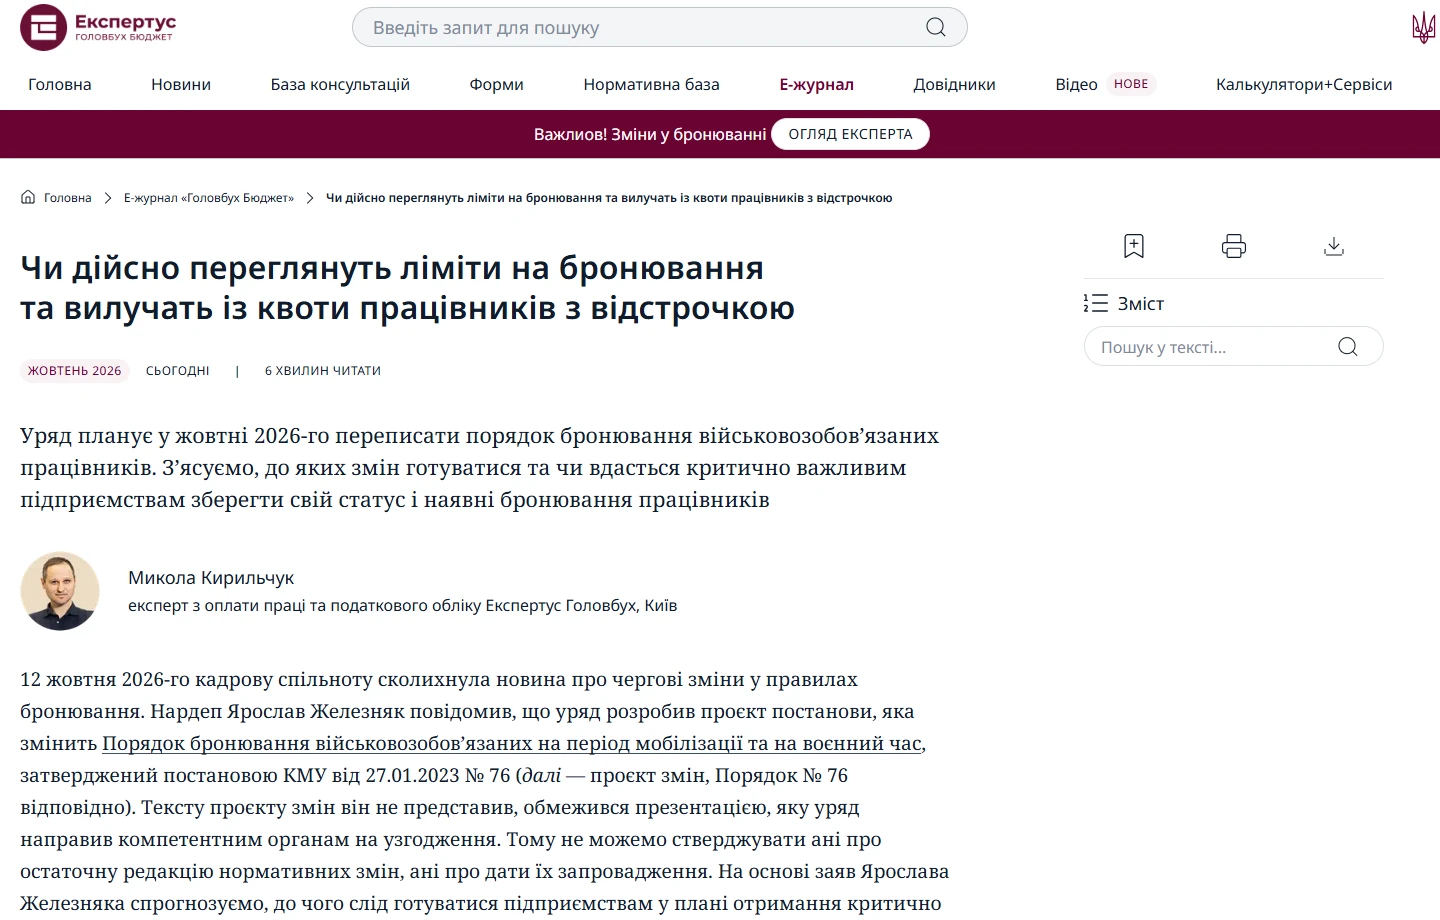Download the article with the download icon
The width and height of the screenshot is (1440, 920).
pos(1334,246)
